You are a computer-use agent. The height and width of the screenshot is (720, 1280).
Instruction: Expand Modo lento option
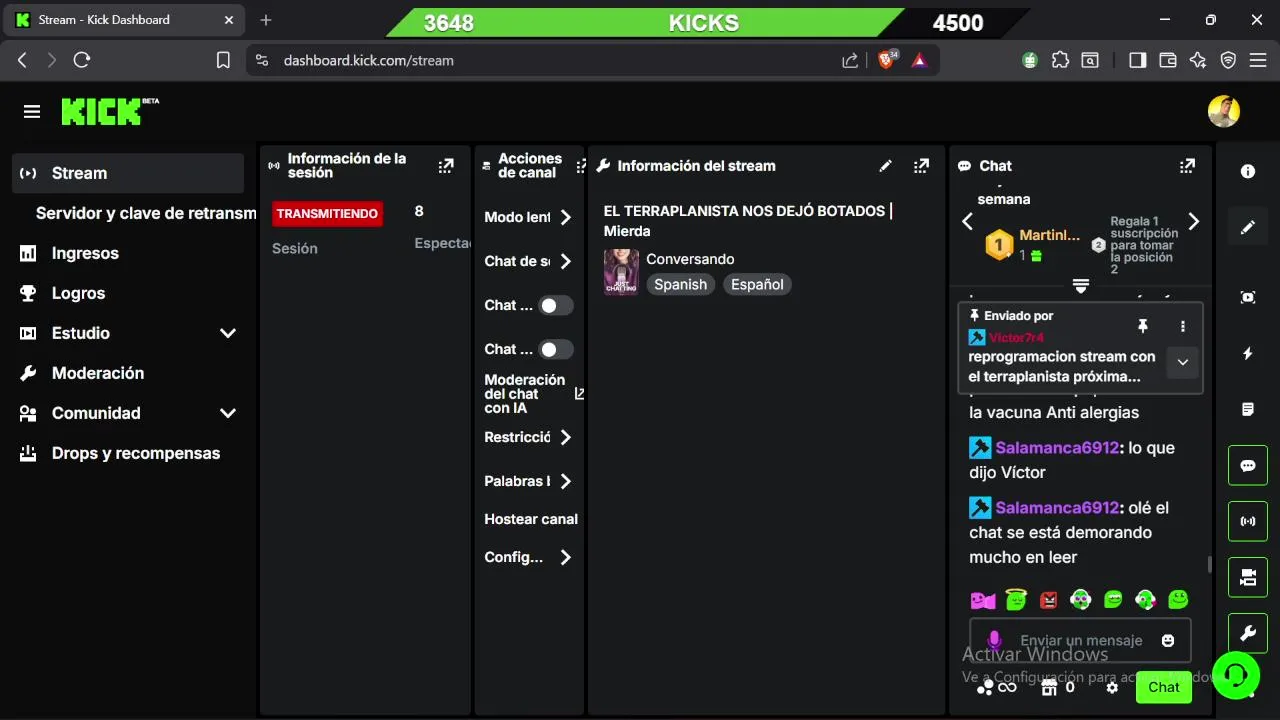click(x=528, y=217)
